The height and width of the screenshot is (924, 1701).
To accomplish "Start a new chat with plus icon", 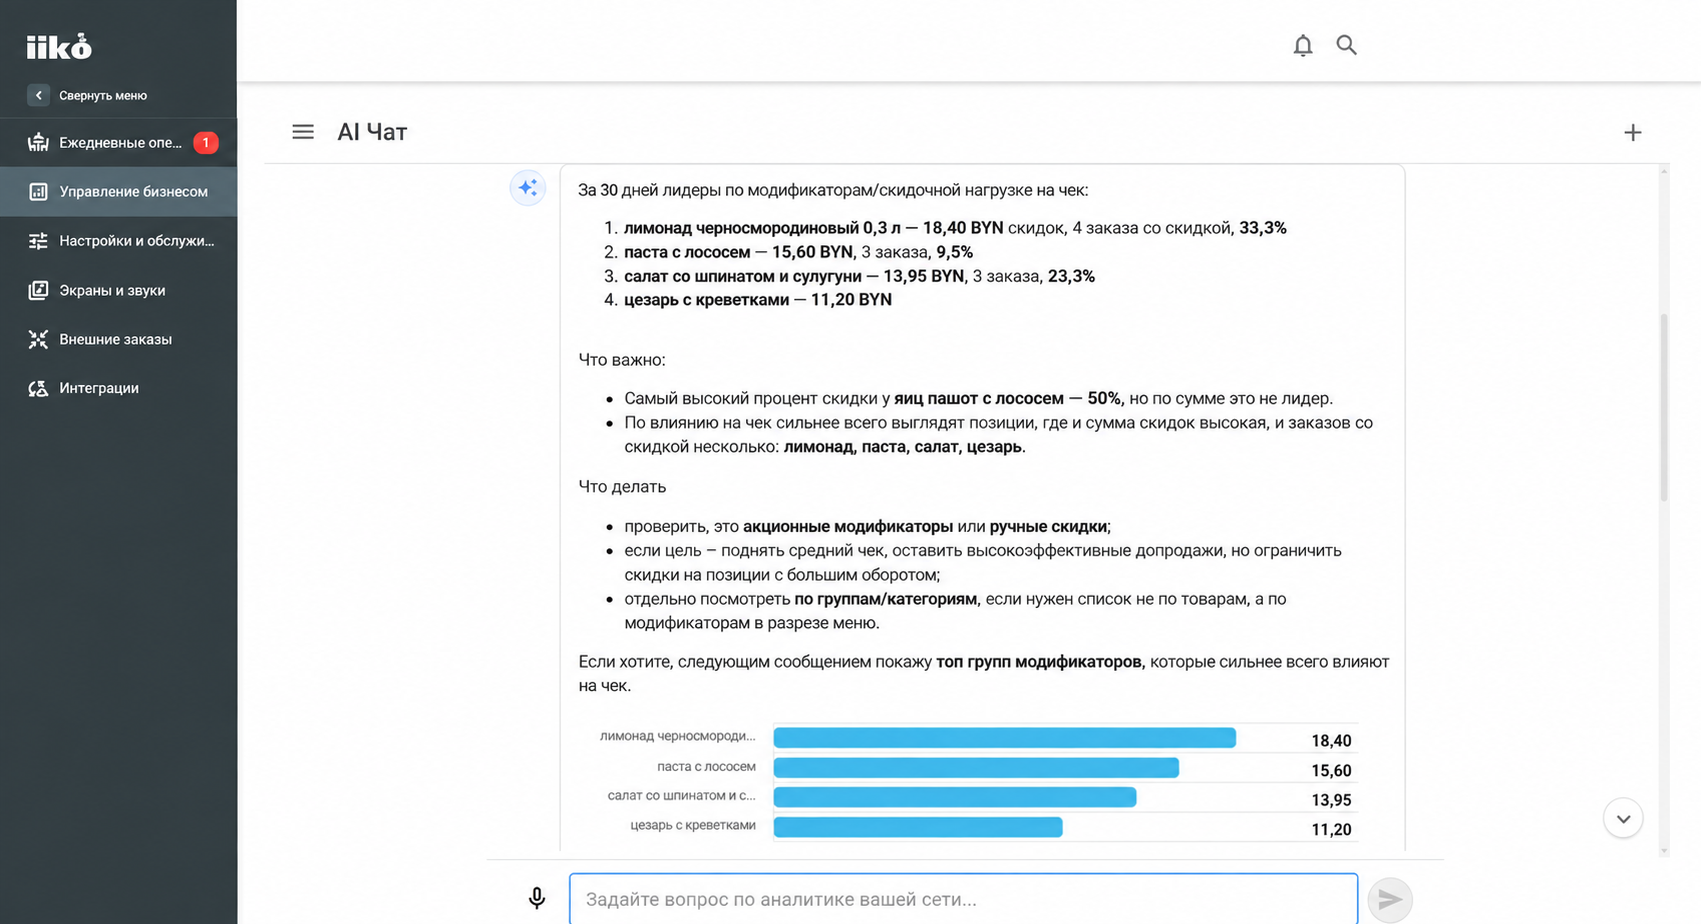I will click(x=1632, y=132).
